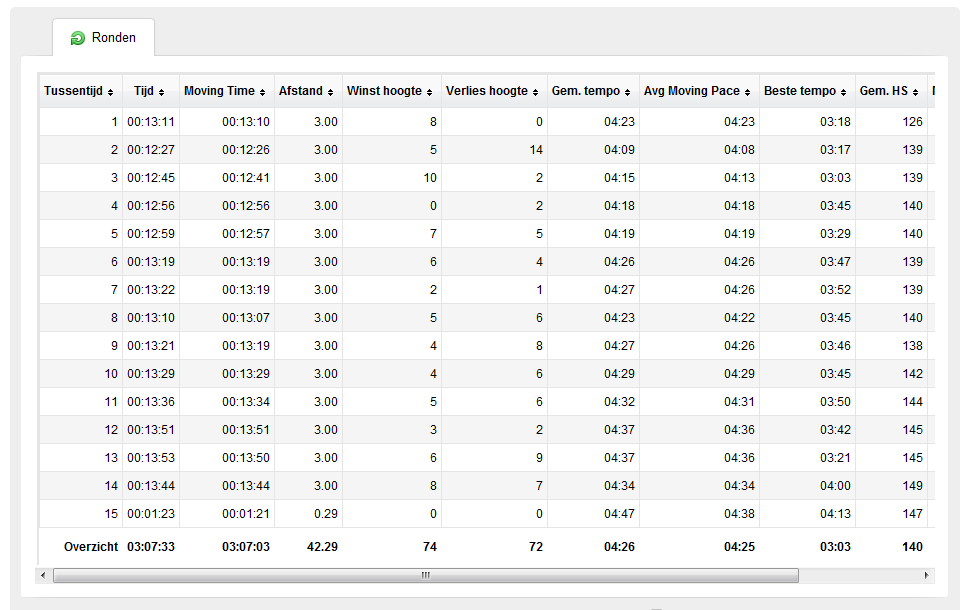
Task: Click total distance 42.29
Action: click(x=322, y=546)
